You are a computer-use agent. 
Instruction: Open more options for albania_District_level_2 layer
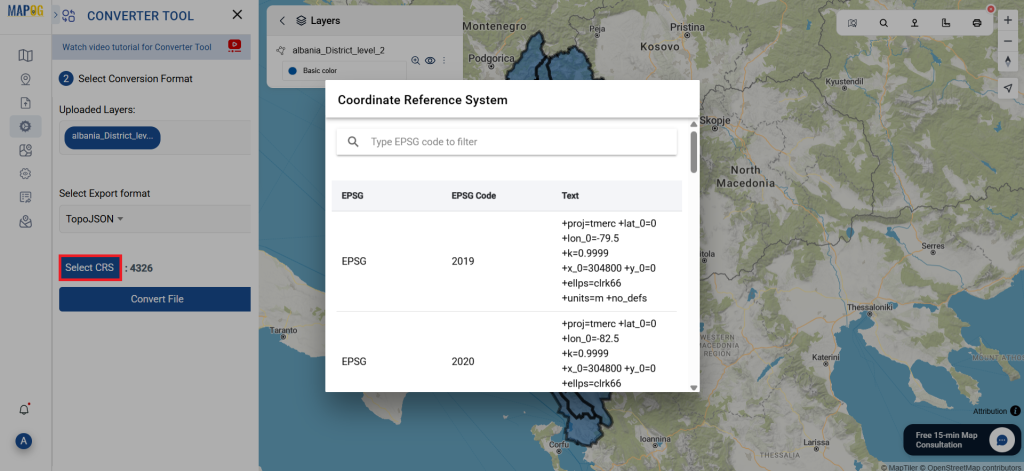pos(444,60)
